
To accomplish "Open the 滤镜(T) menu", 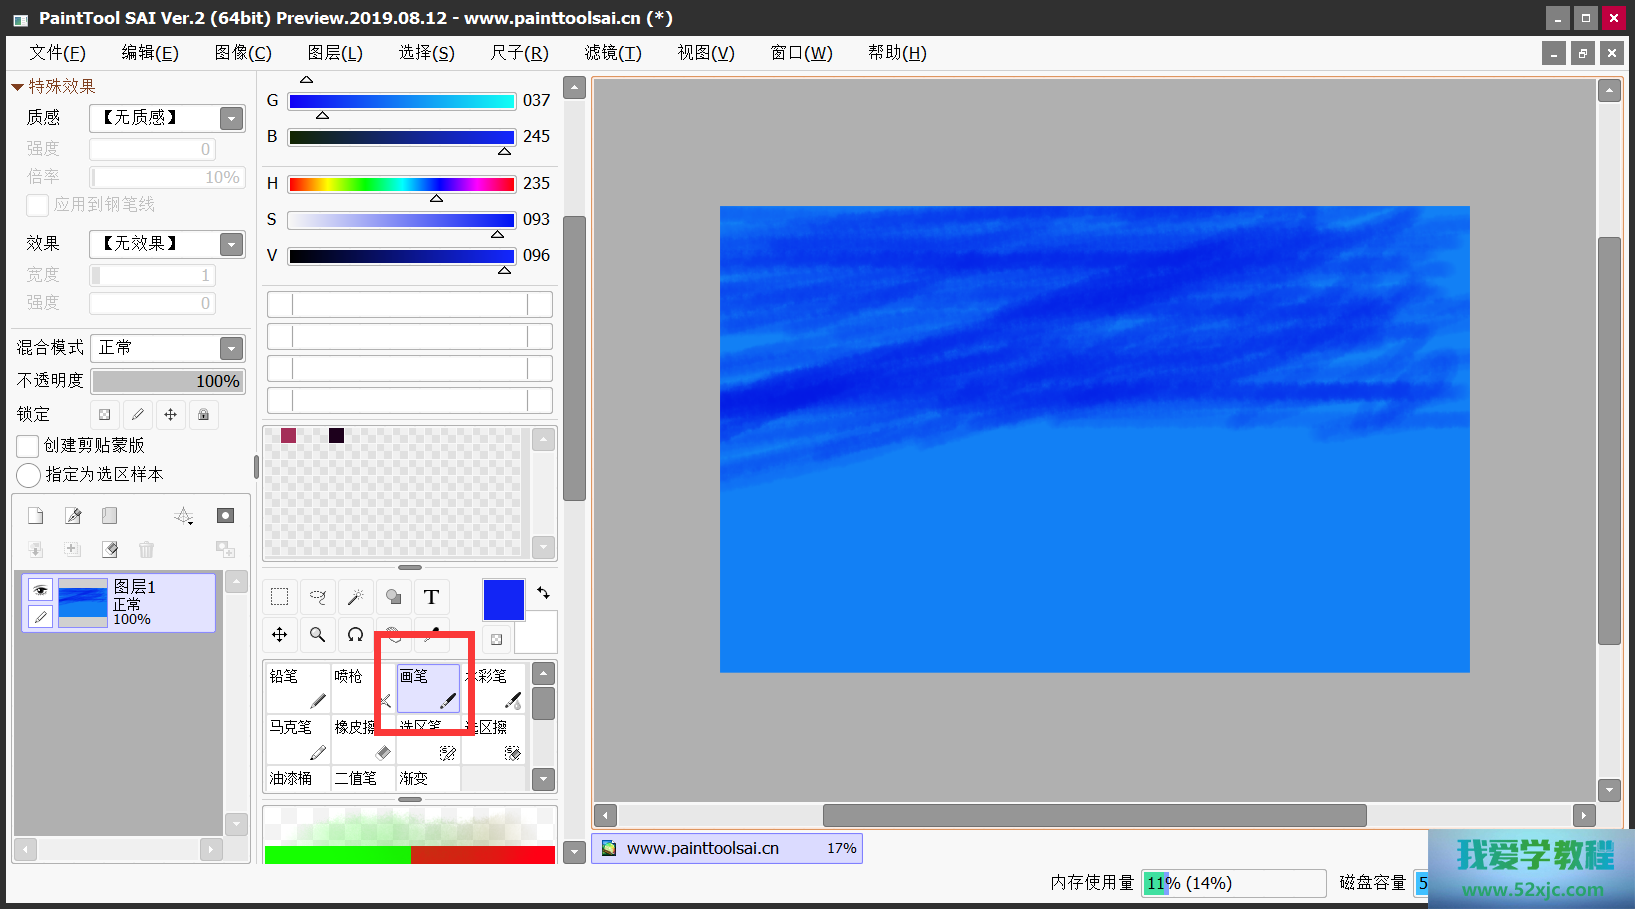I will tap(613, 53).
